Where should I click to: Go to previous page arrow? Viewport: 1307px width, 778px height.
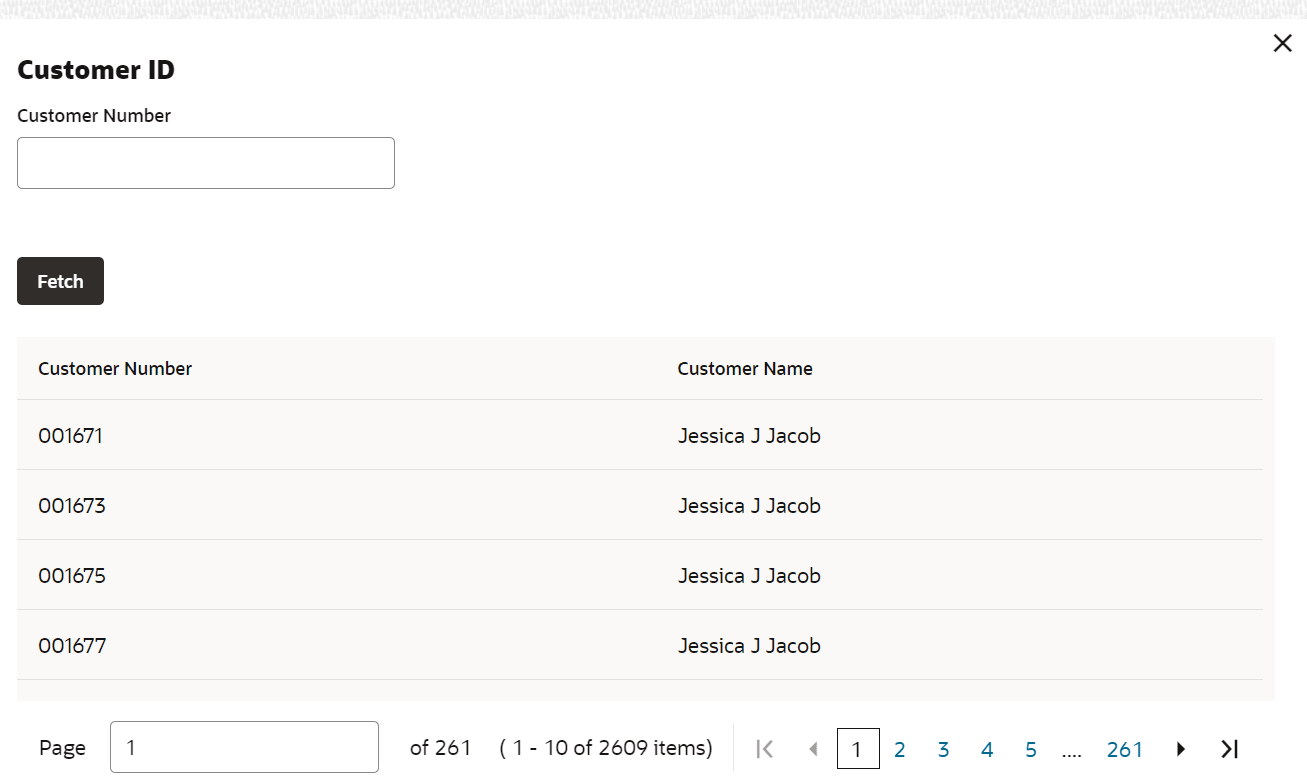[x=813, y=749]
